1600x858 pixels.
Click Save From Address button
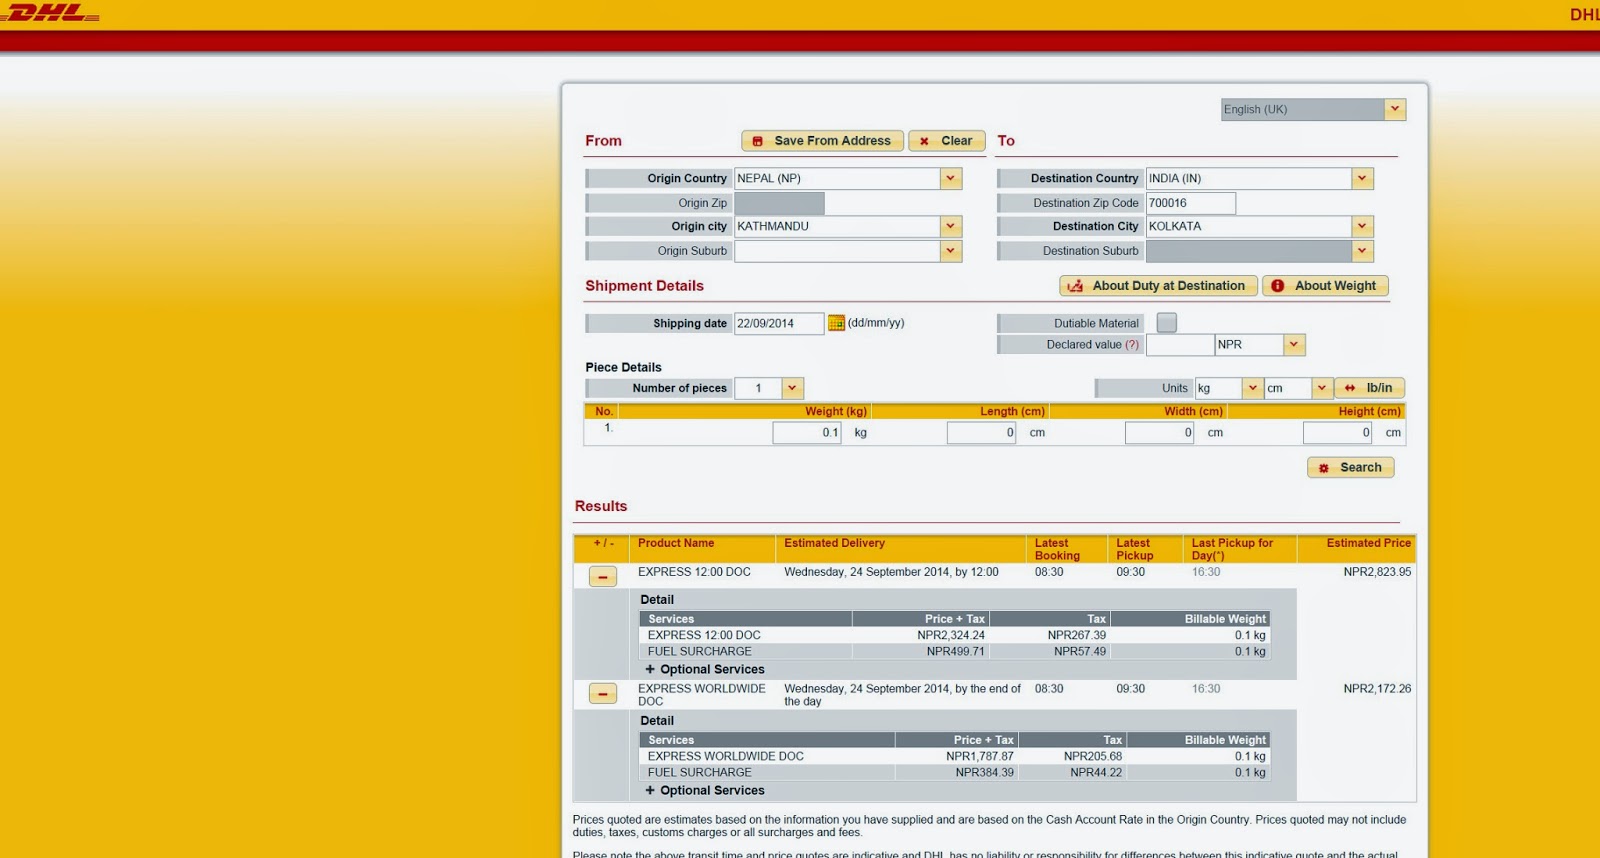(x=822, y=141)
